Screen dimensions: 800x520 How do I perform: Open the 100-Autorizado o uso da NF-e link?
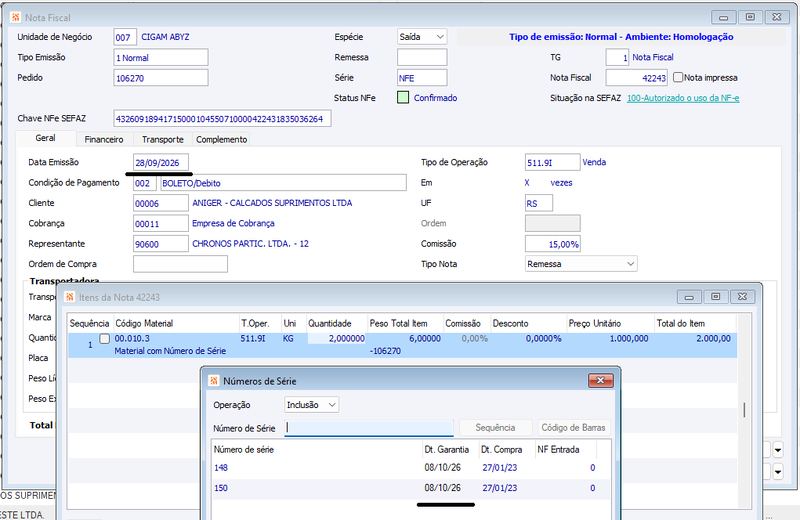(x=683, y=98)
